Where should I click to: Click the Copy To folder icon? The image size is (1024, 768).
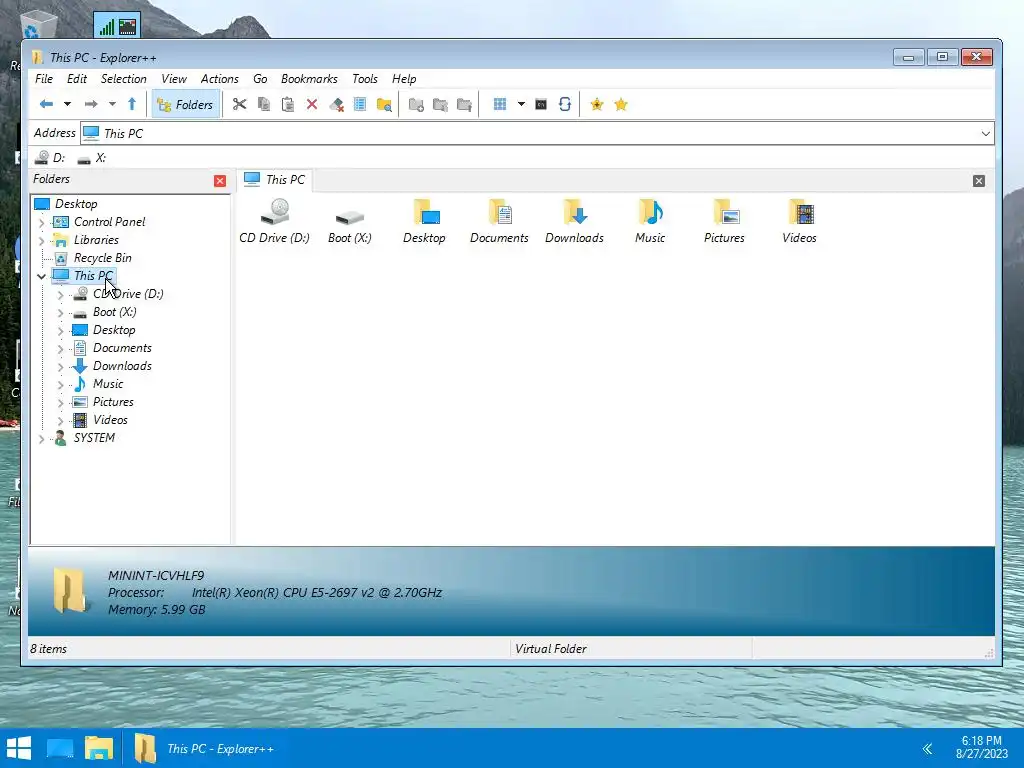coord(440,104)
